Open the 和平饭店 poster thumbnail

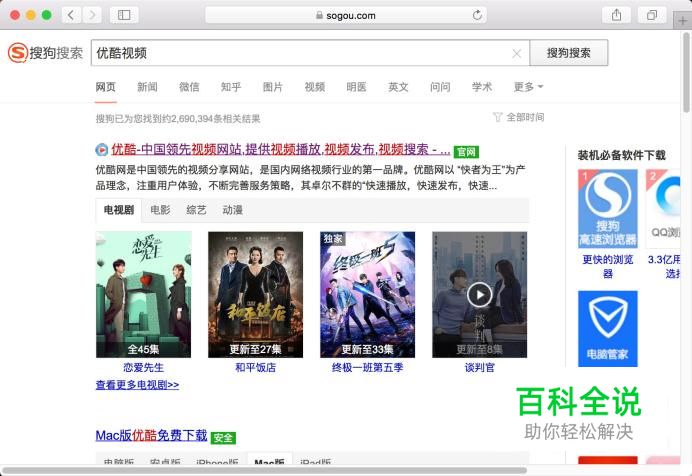click(256, 294)
